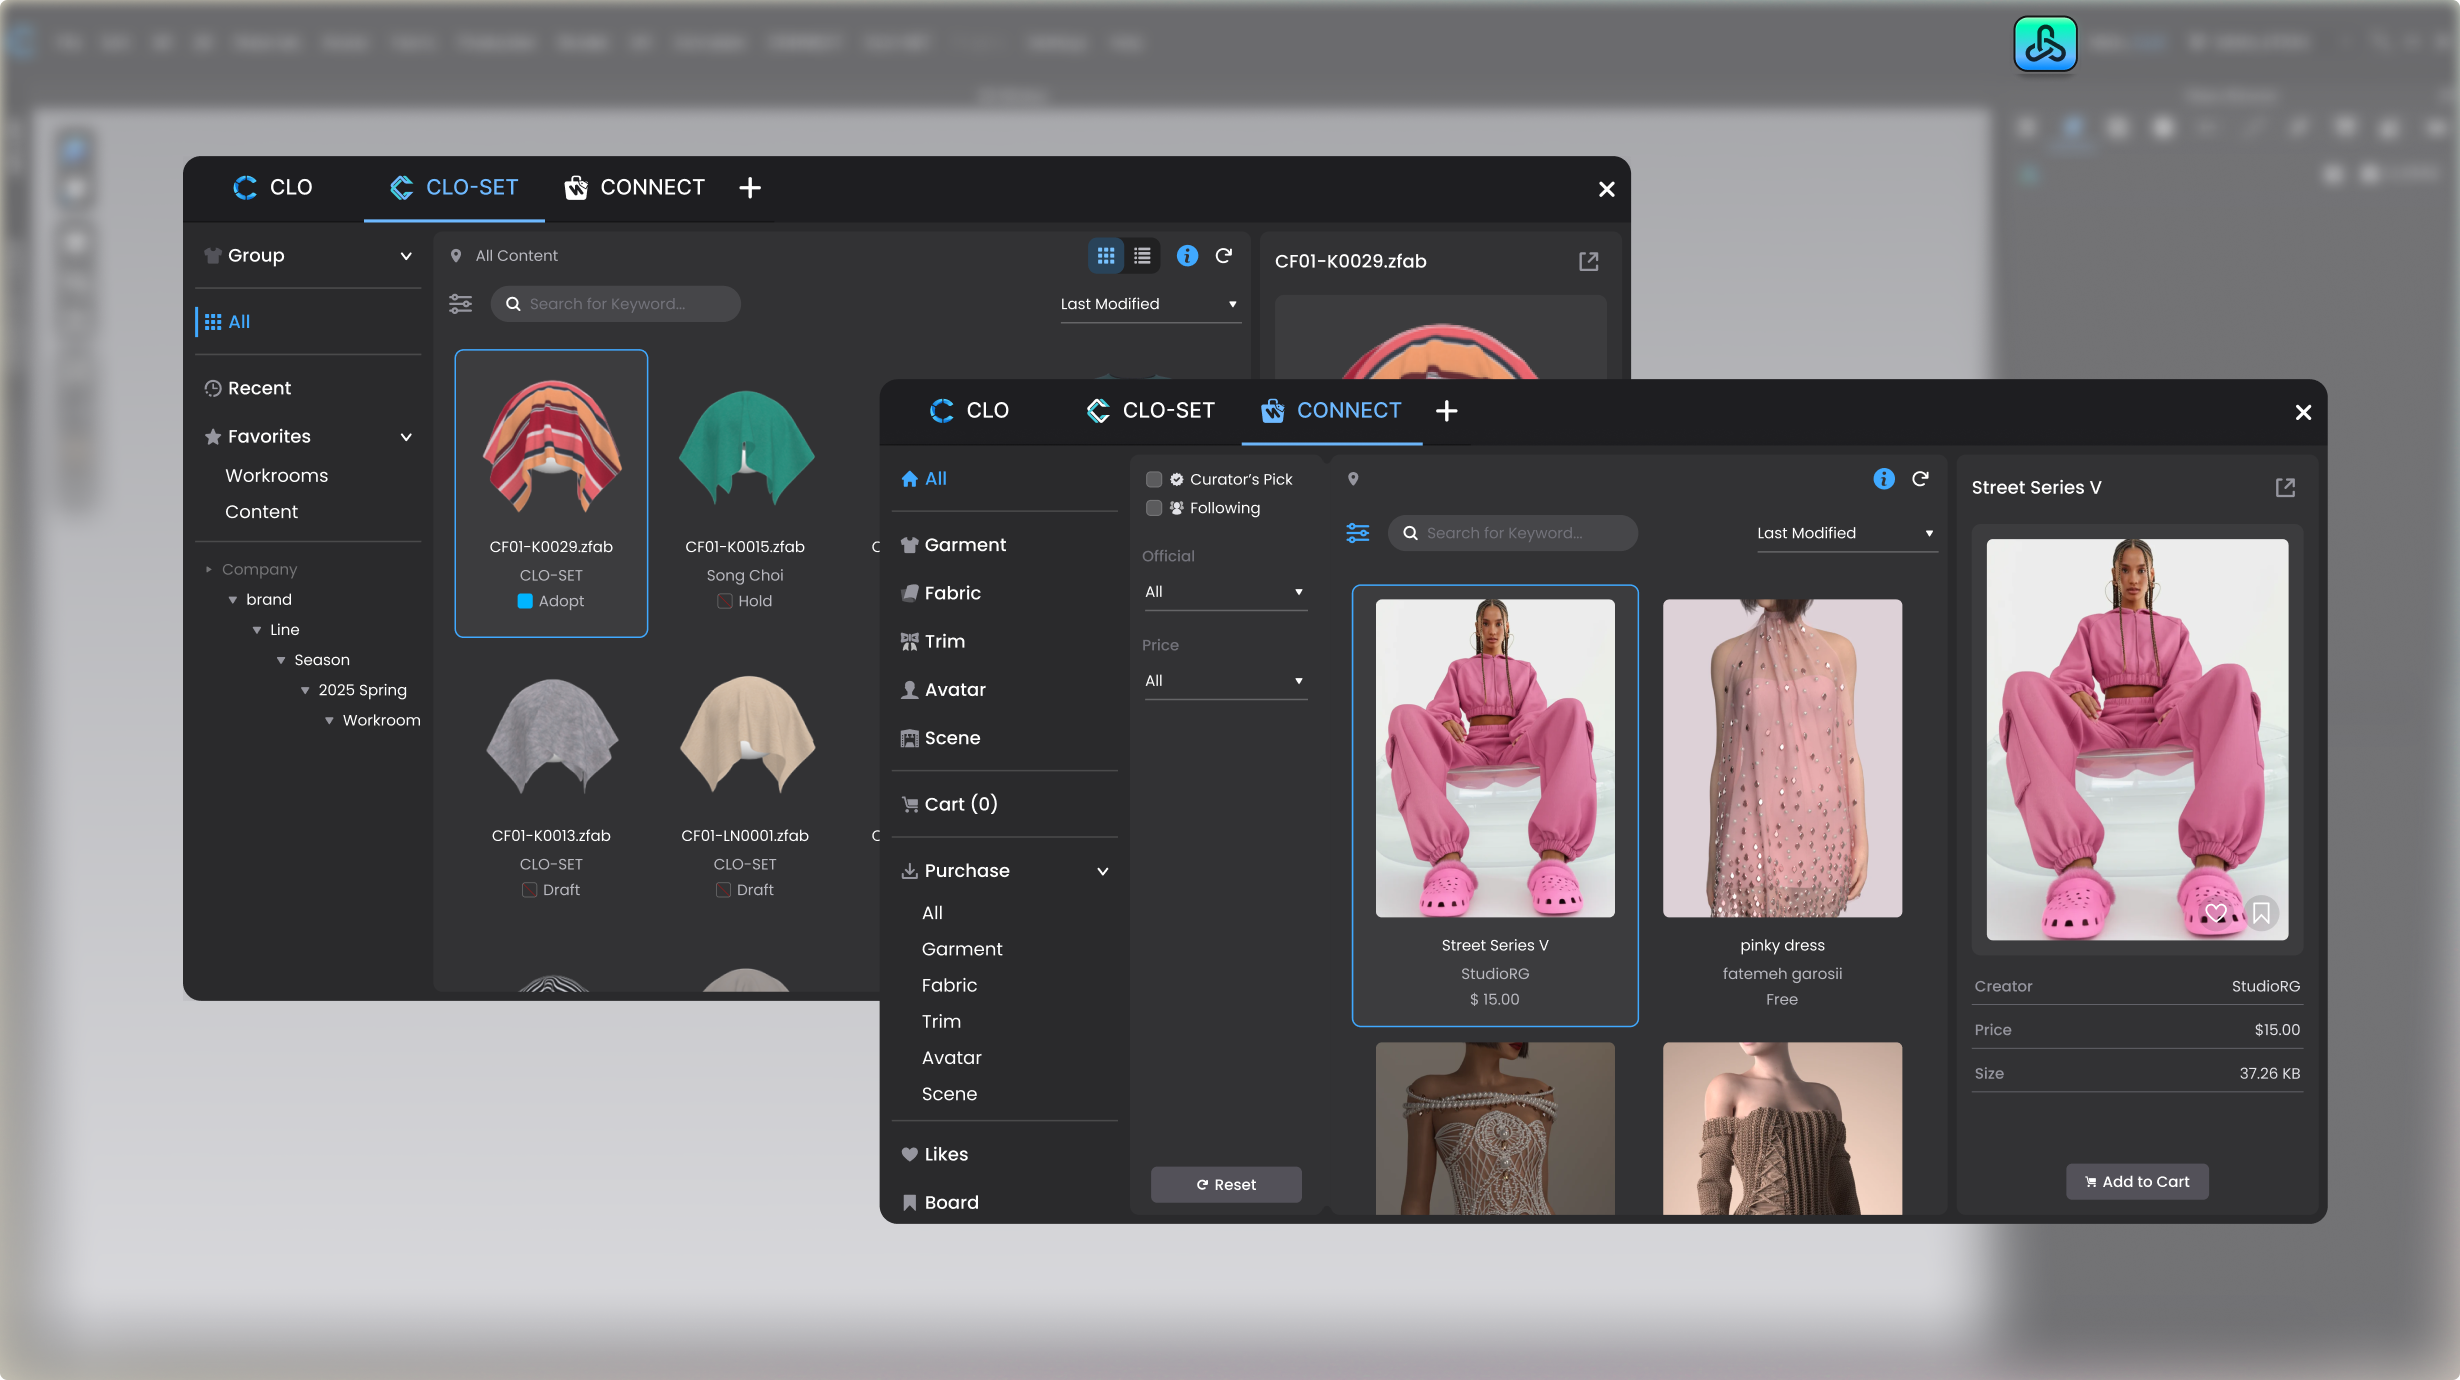Open Last Modified sort in CONNECT window

tap(1846, 533)
